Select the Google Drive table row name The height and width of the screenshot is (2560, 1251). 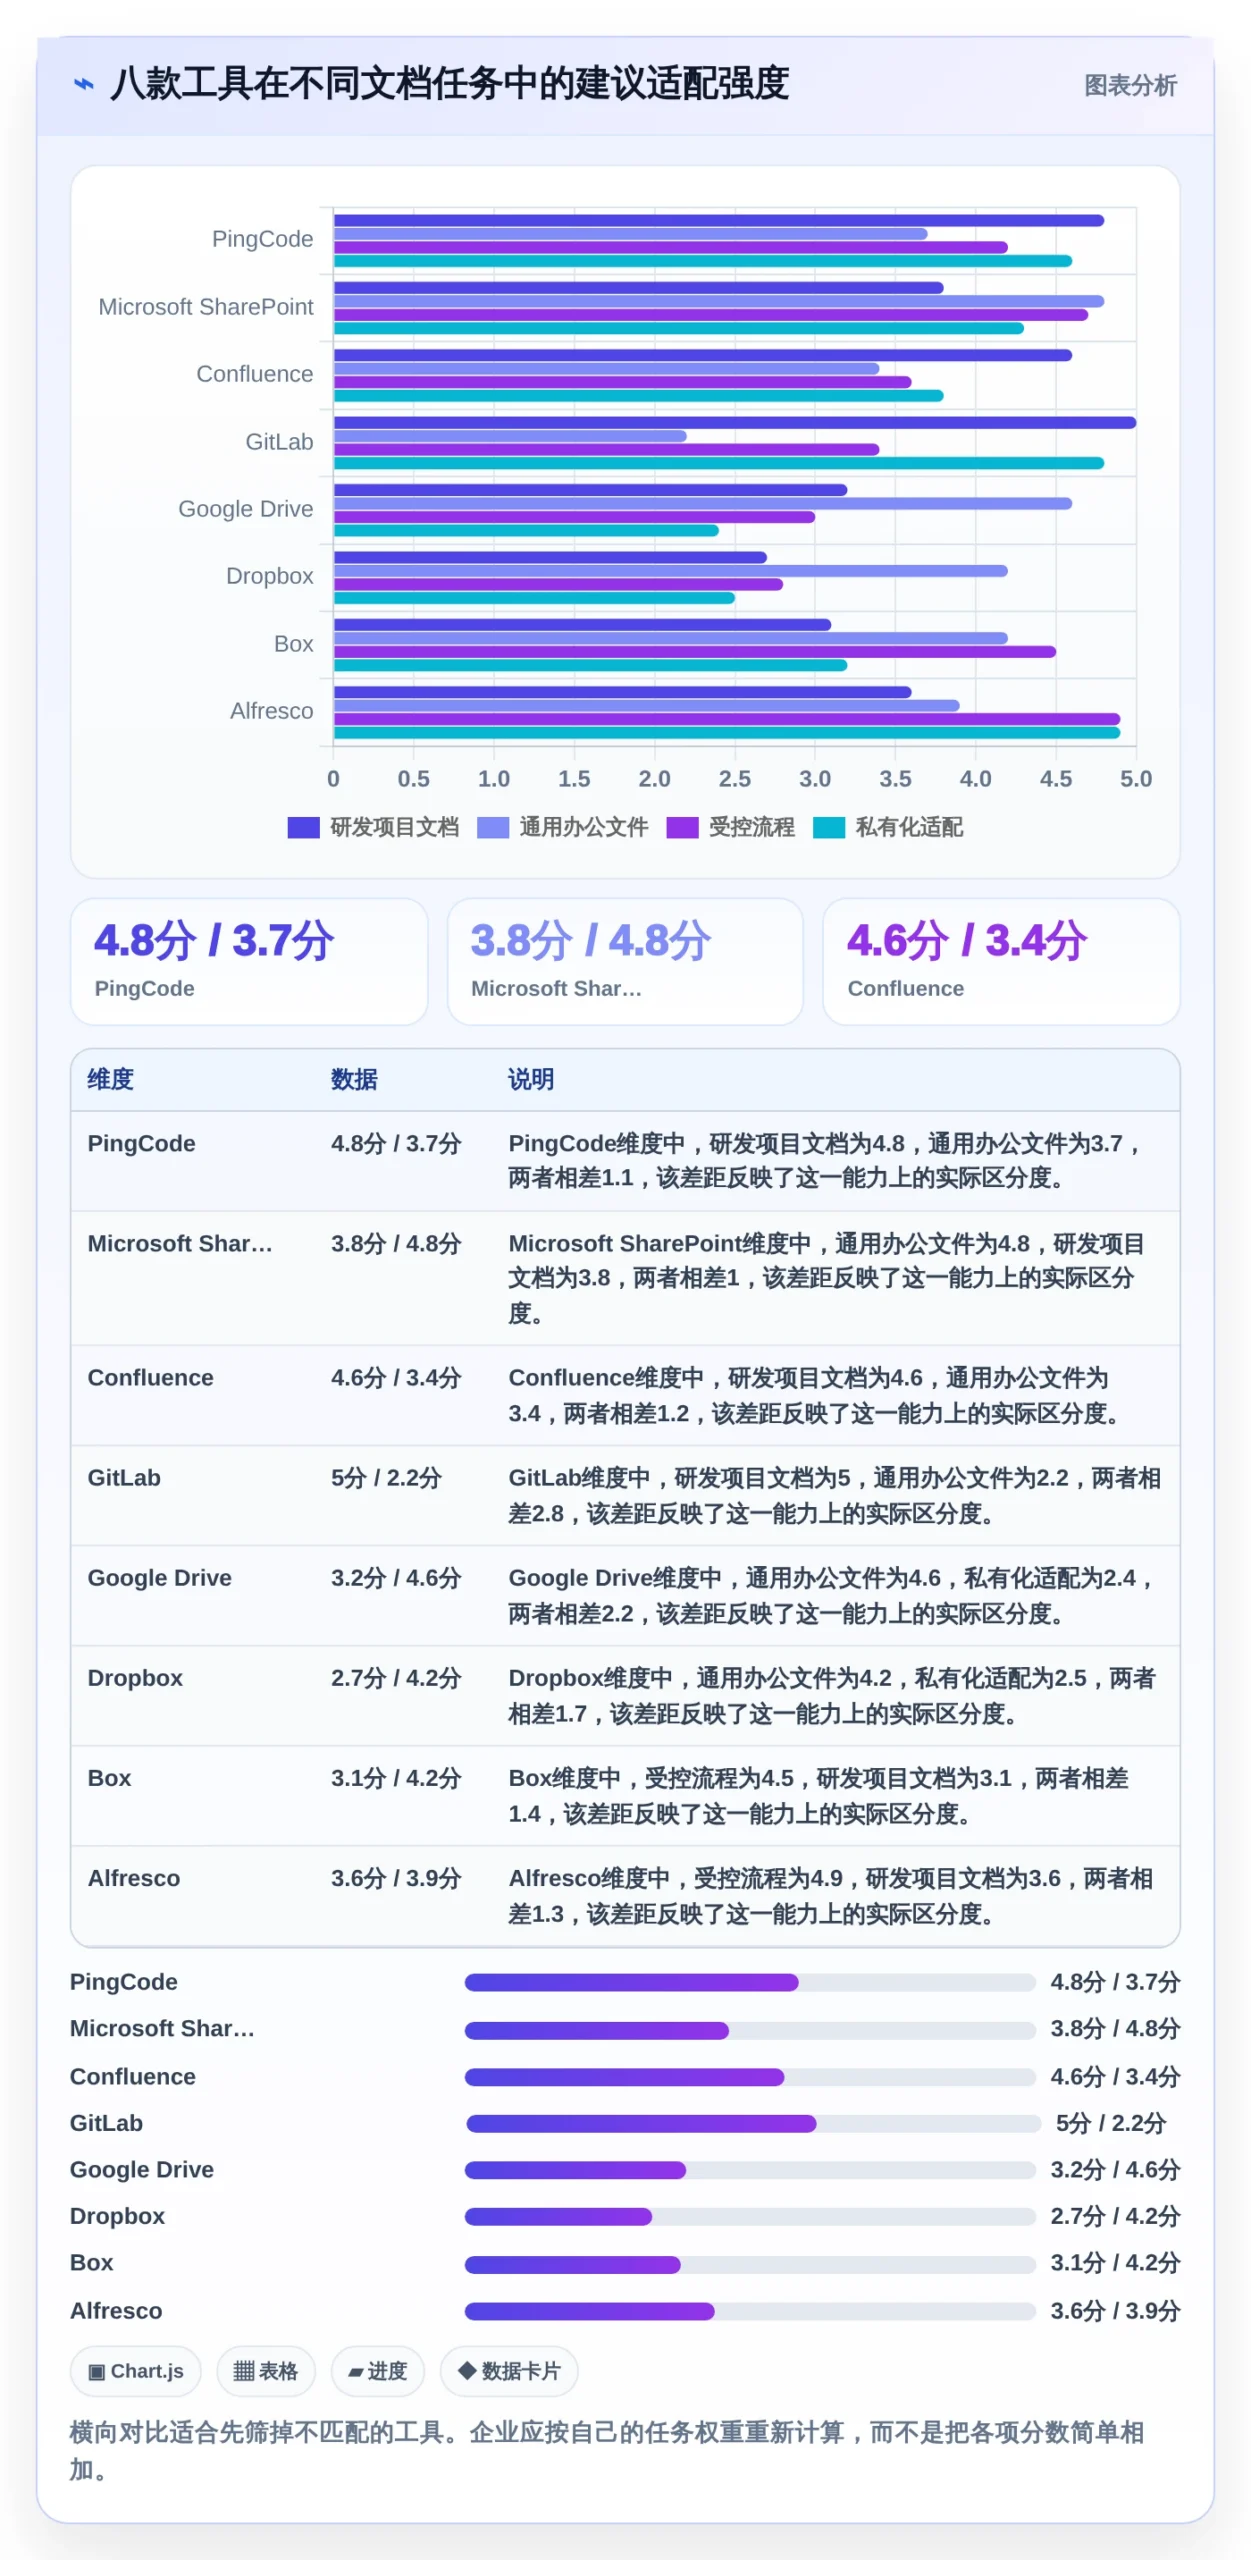coord(159,1578)
